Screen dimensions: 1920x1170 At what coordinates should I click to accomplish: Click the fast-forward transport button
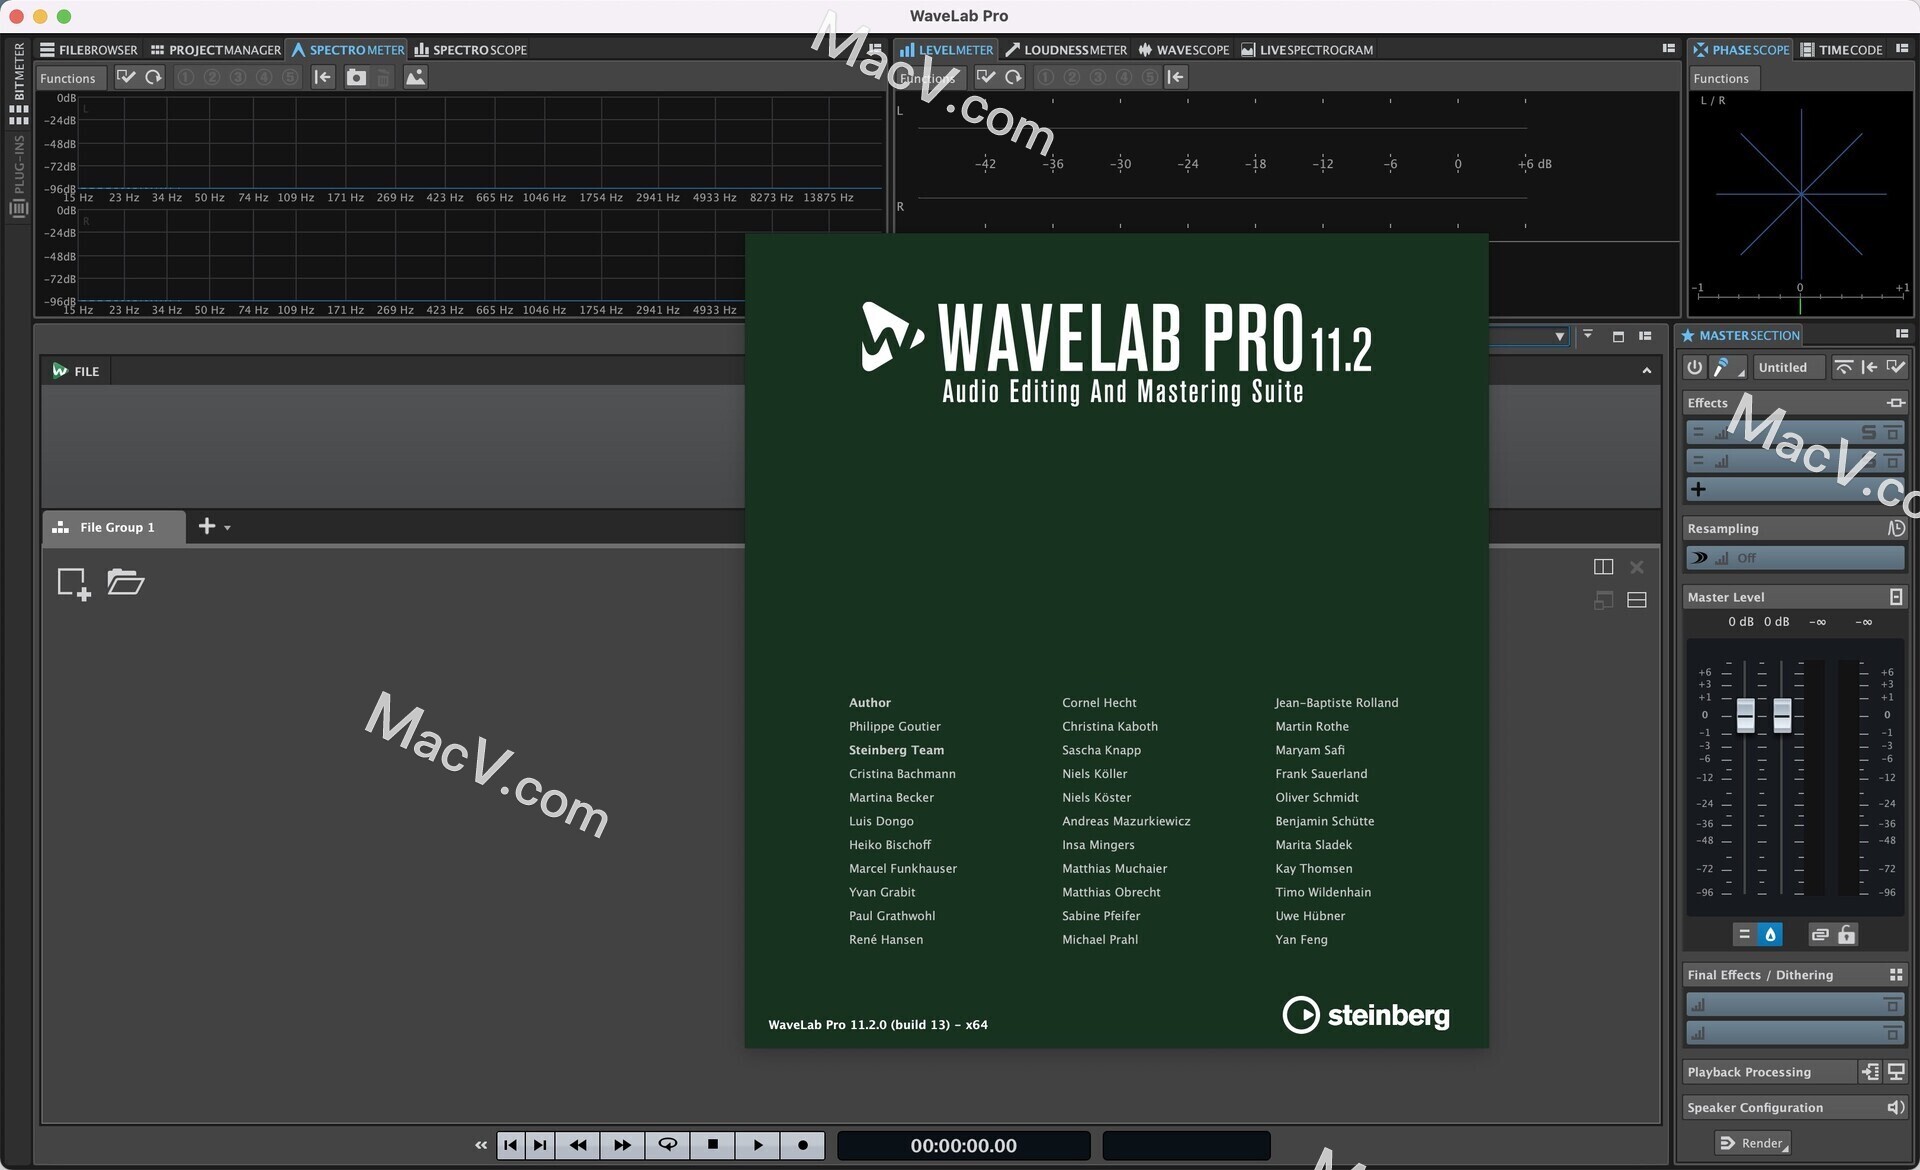click(x=622, y=1145)
